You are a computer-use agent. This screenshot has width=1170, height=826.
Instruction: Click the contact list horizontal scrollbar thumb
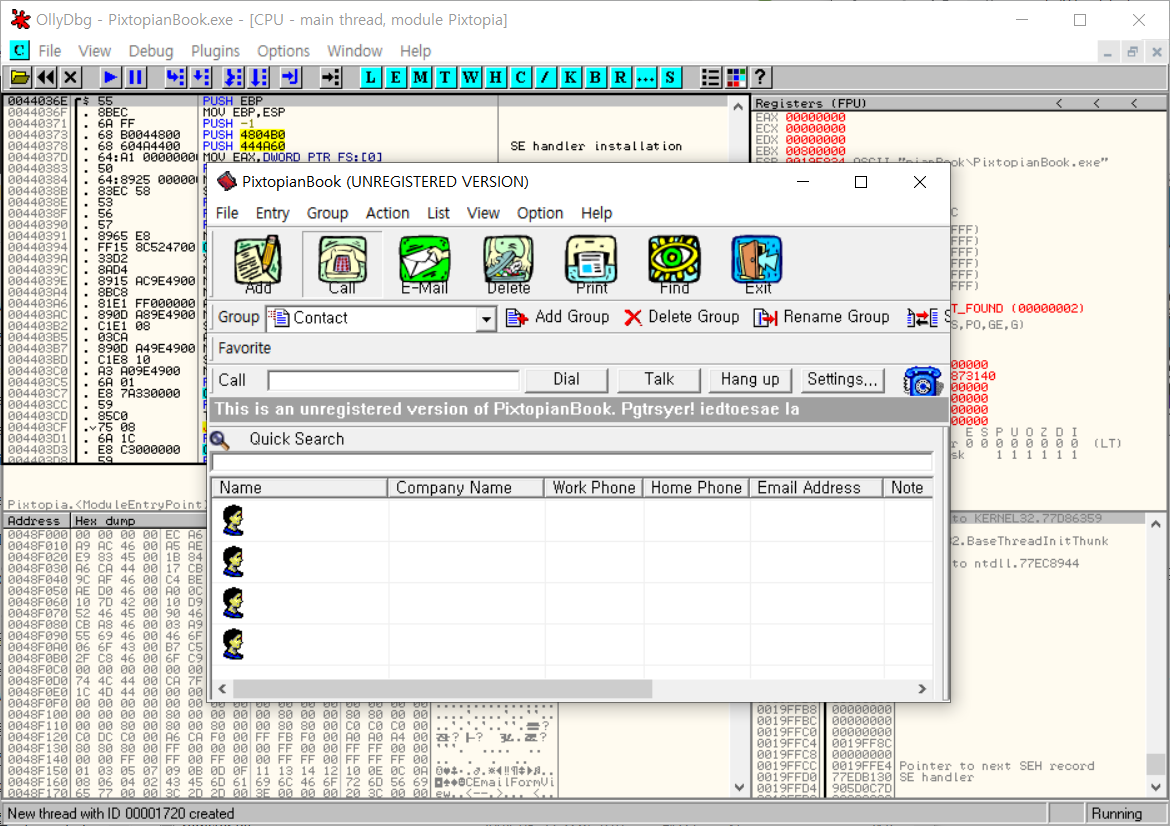coord(442,689)
